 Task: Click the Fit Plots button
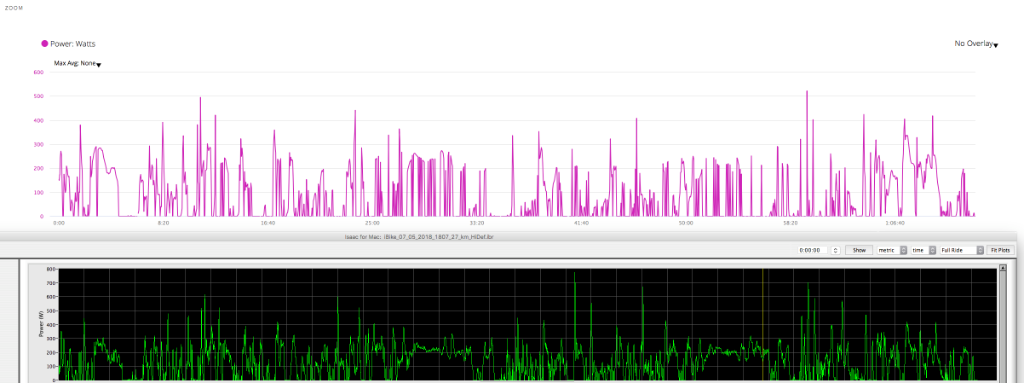point(1000,250)
